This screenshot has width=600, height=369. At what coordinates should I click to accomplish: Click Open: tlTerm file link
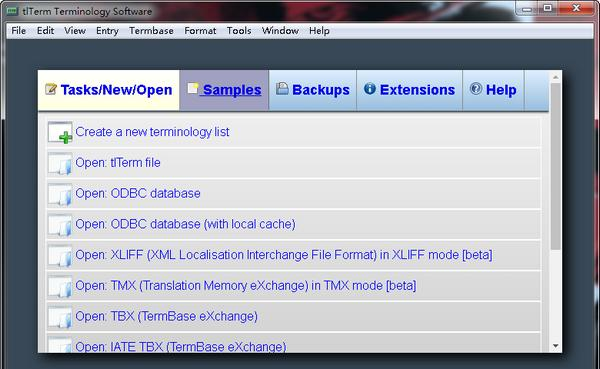tap(118, 163)
